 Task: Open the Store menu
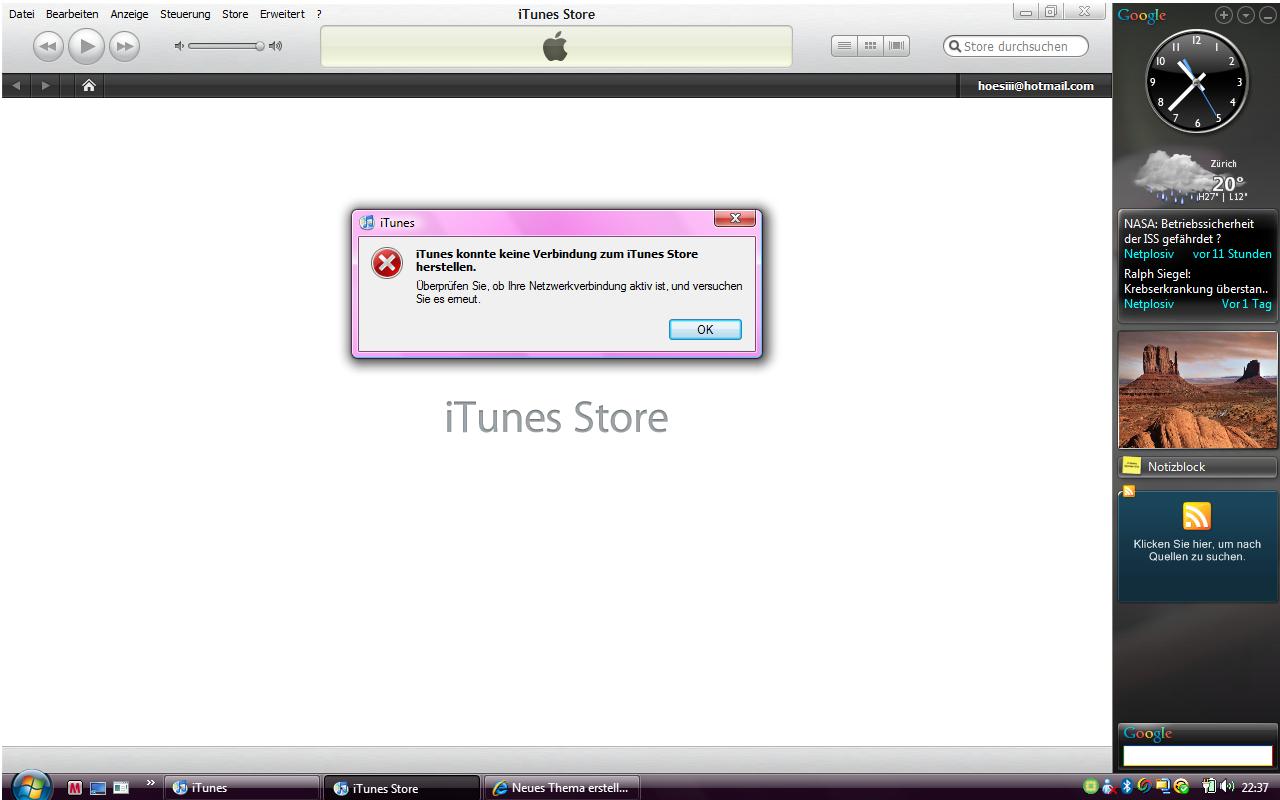click(235, 14)
